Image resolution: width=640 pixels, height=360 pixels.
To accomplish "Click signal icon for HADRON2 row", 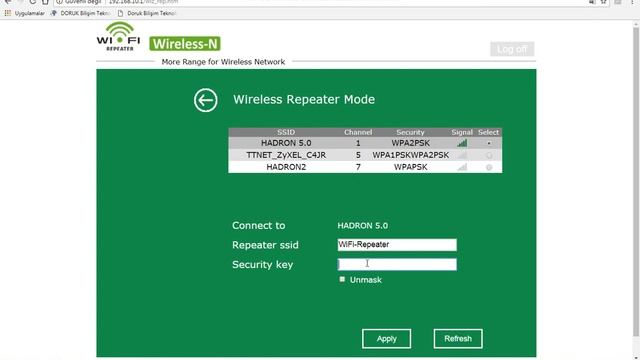I will click(462, 167).
